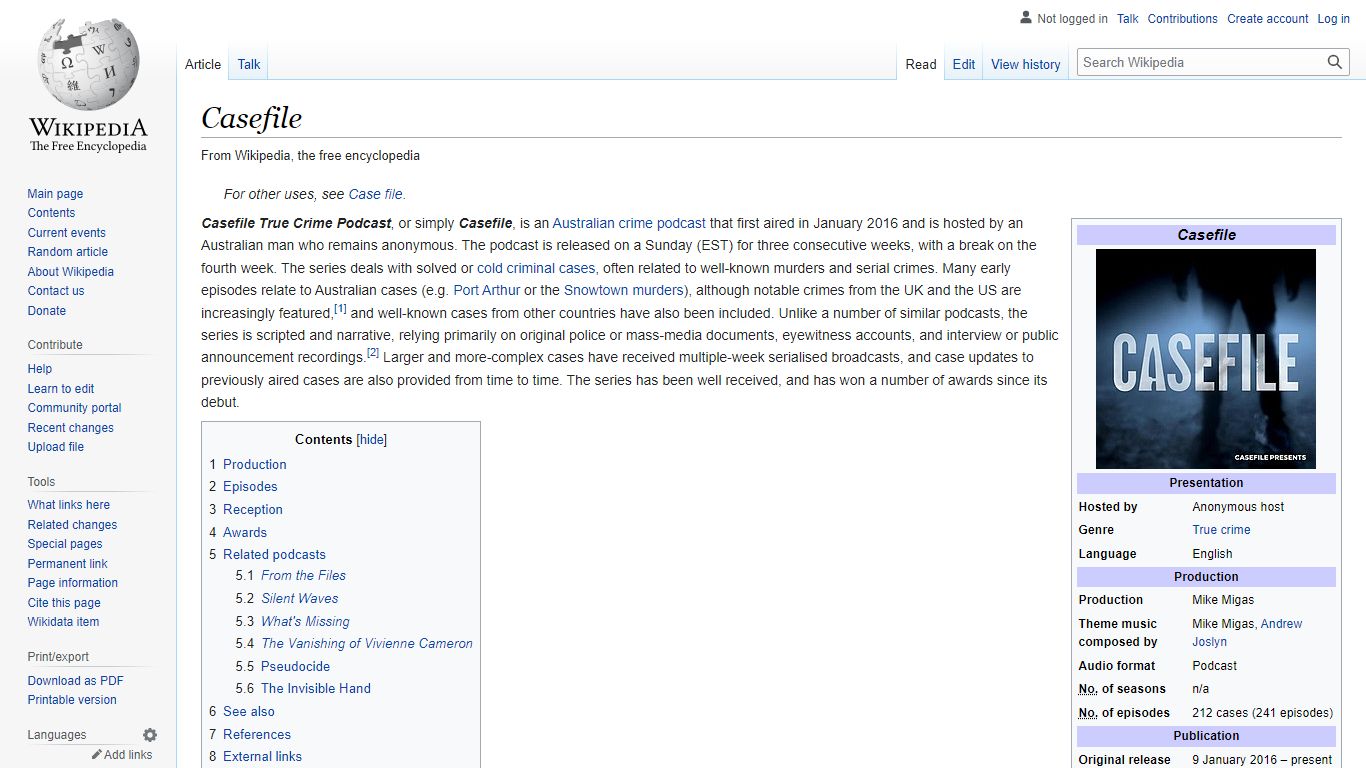The image size is (1366, 768).
Task: Jump to The Vanishing of Vivienne Cameron
Action: 367,643
